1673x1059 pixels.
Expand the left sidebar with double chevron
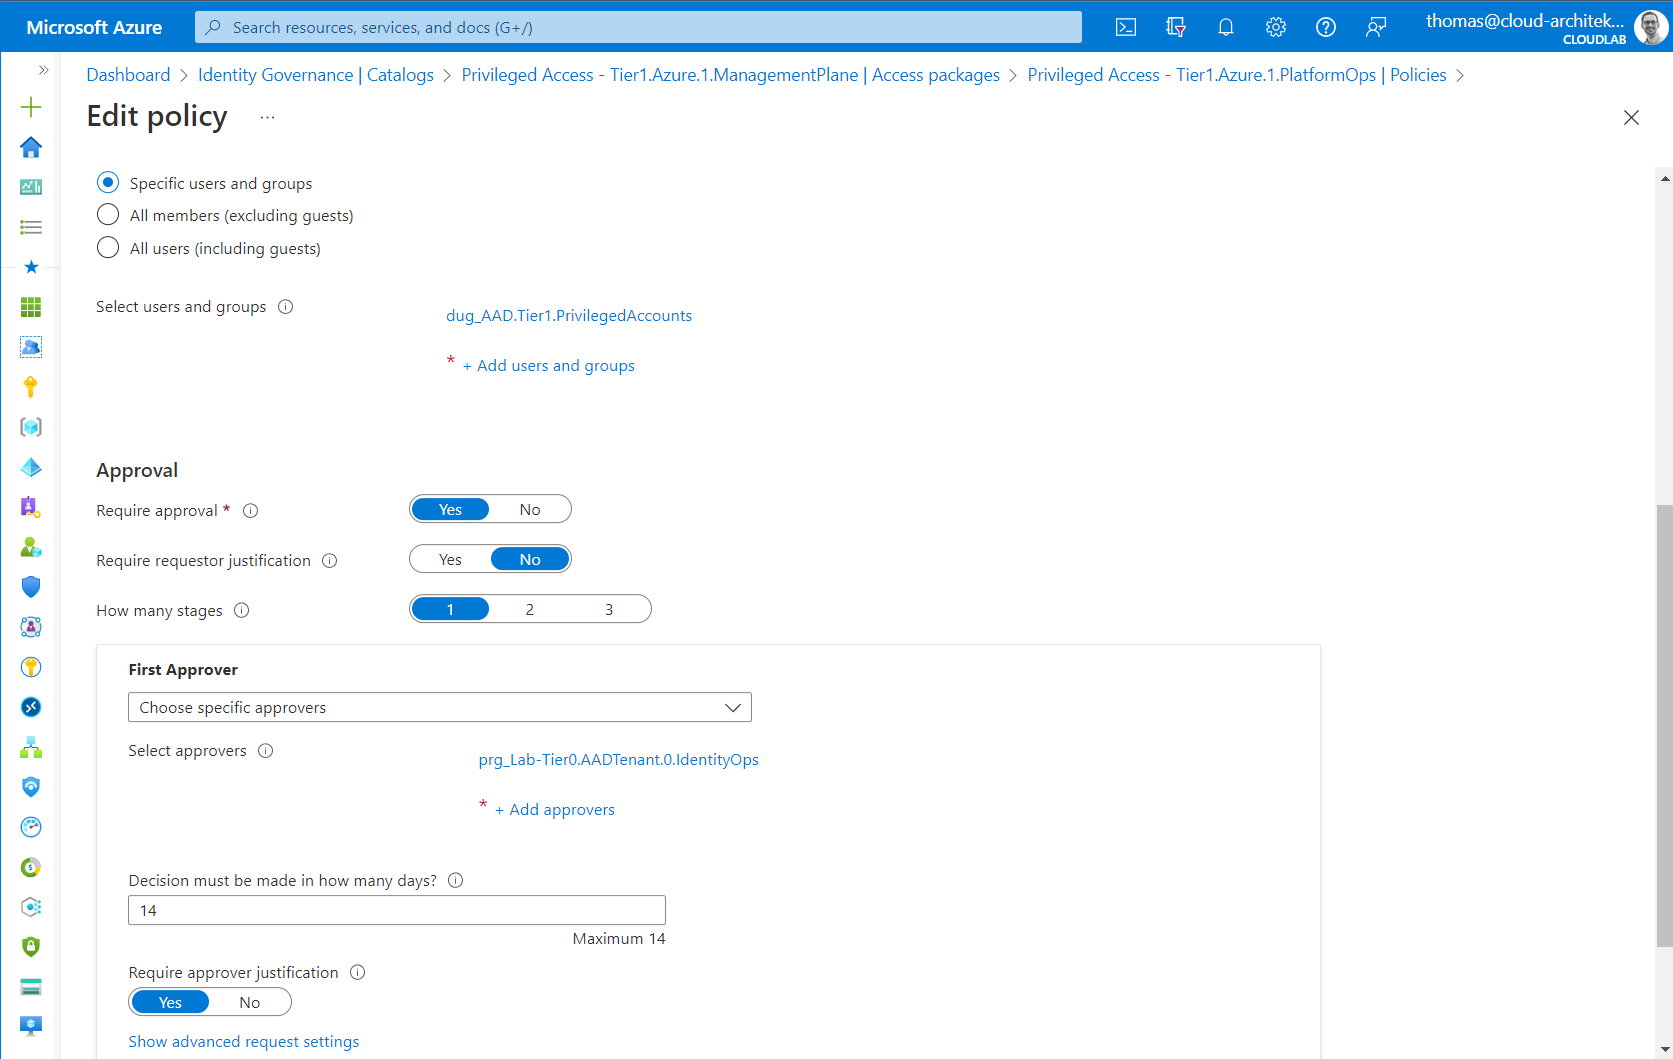[43, 70]
